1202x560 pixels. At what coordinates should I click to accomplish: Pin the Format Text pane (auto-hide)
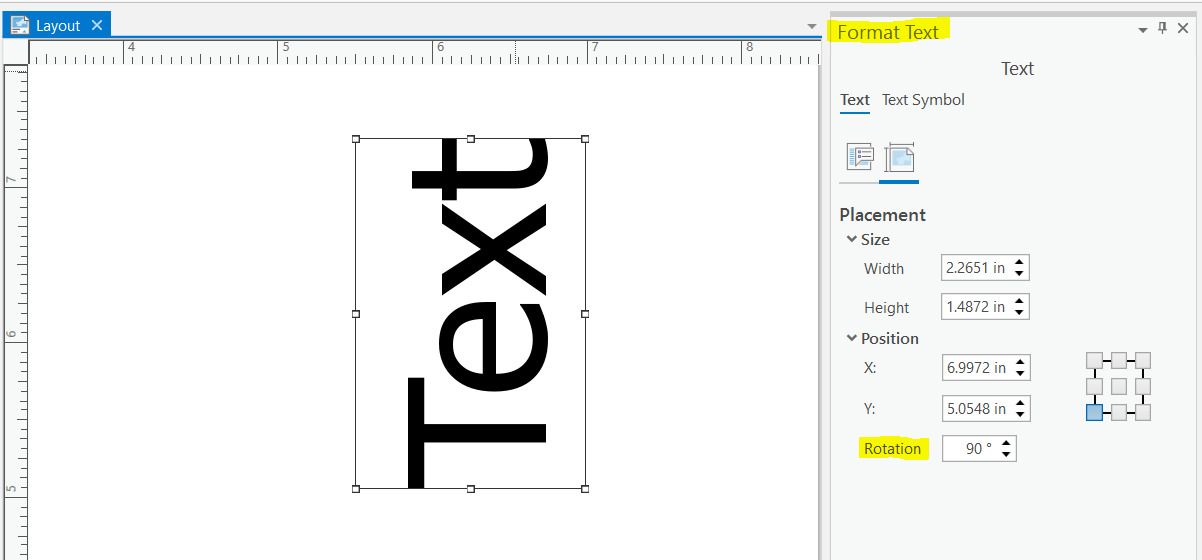pyautogui.click(x=1162, y=29)
